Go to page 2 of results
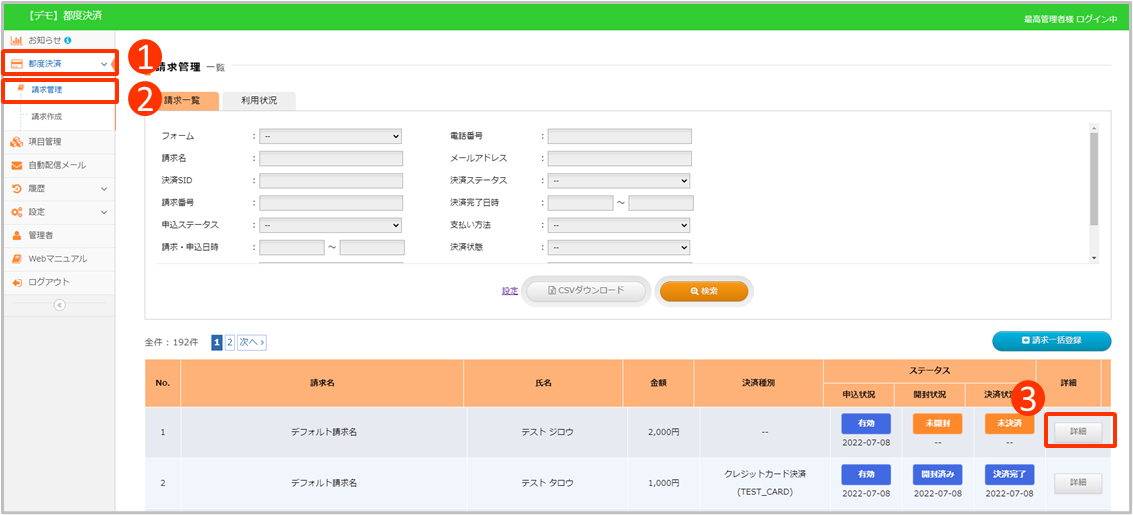1133x515 pixels. coord(230,342)
